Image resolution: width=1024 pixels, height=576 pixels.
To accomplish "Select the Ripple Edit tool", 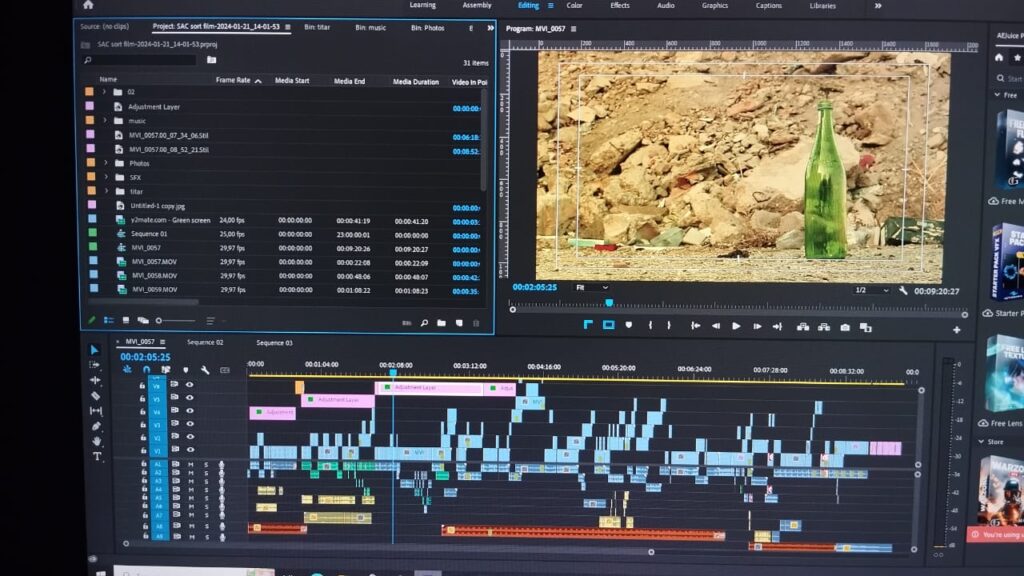I will (95, 380).
